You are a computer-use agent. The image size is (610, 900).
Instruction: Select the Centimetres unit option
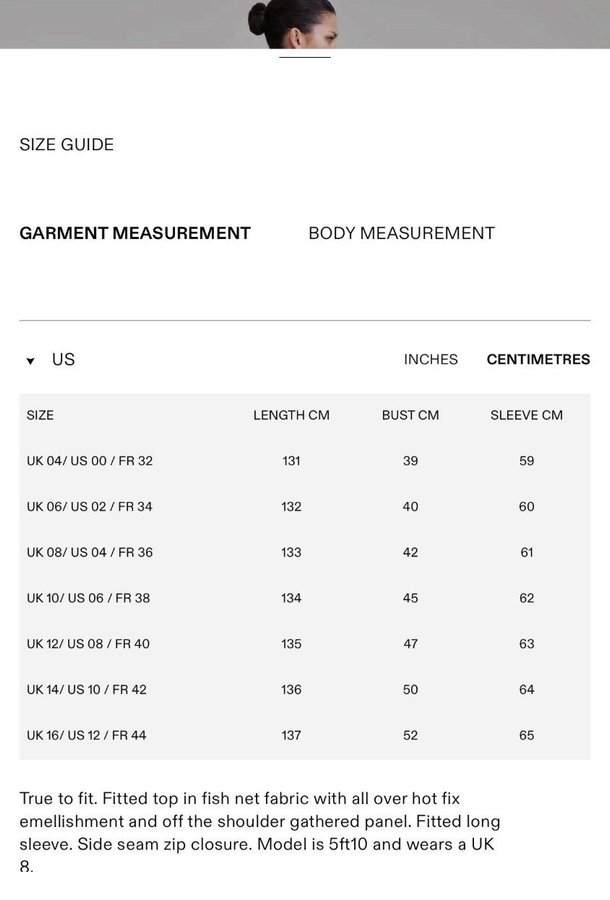point(538,359)
